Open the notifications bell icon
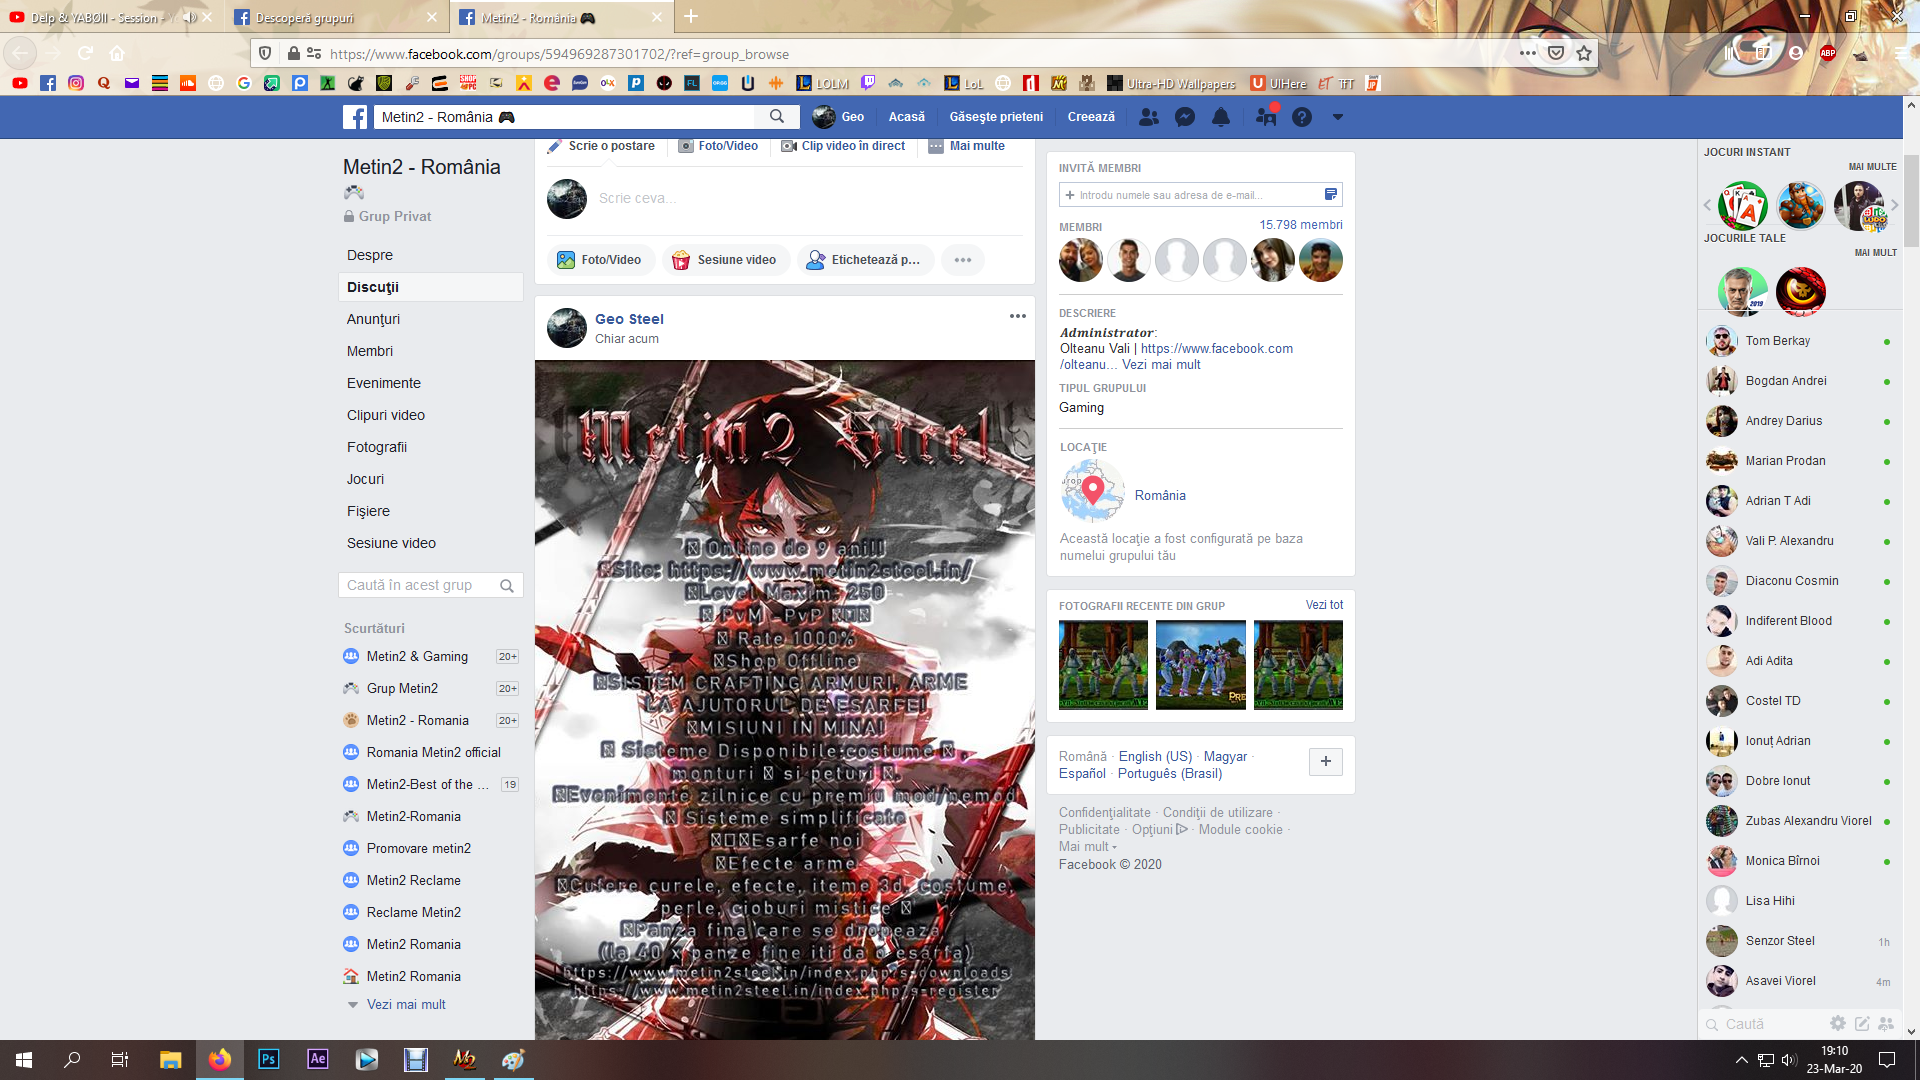Screen dimensions: 1920x1080 pos(1221,117)
